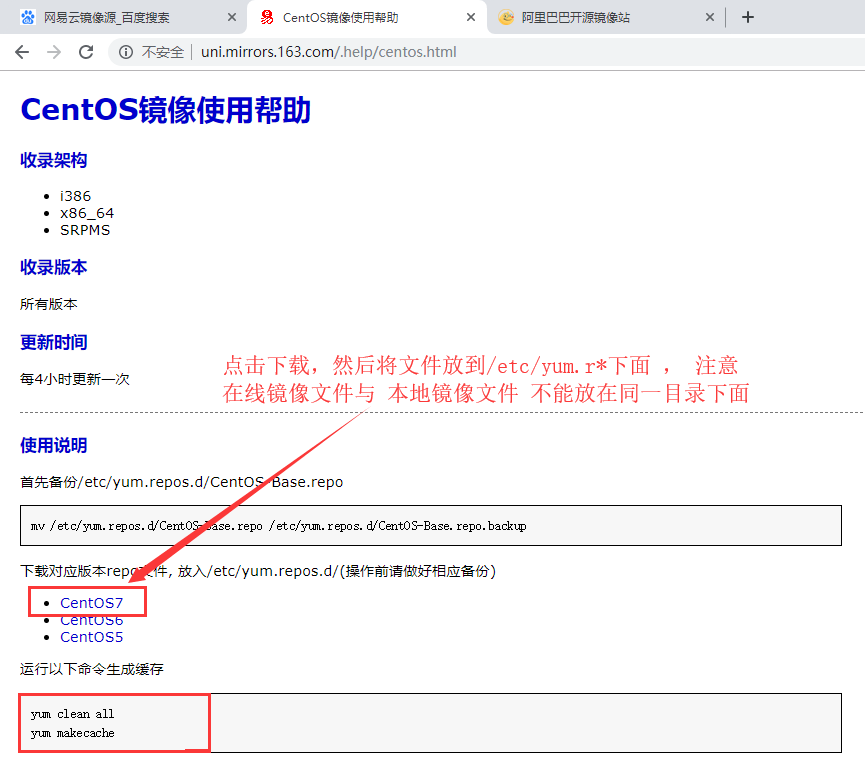Click the x86_64 list item

(x=87, y=213)
